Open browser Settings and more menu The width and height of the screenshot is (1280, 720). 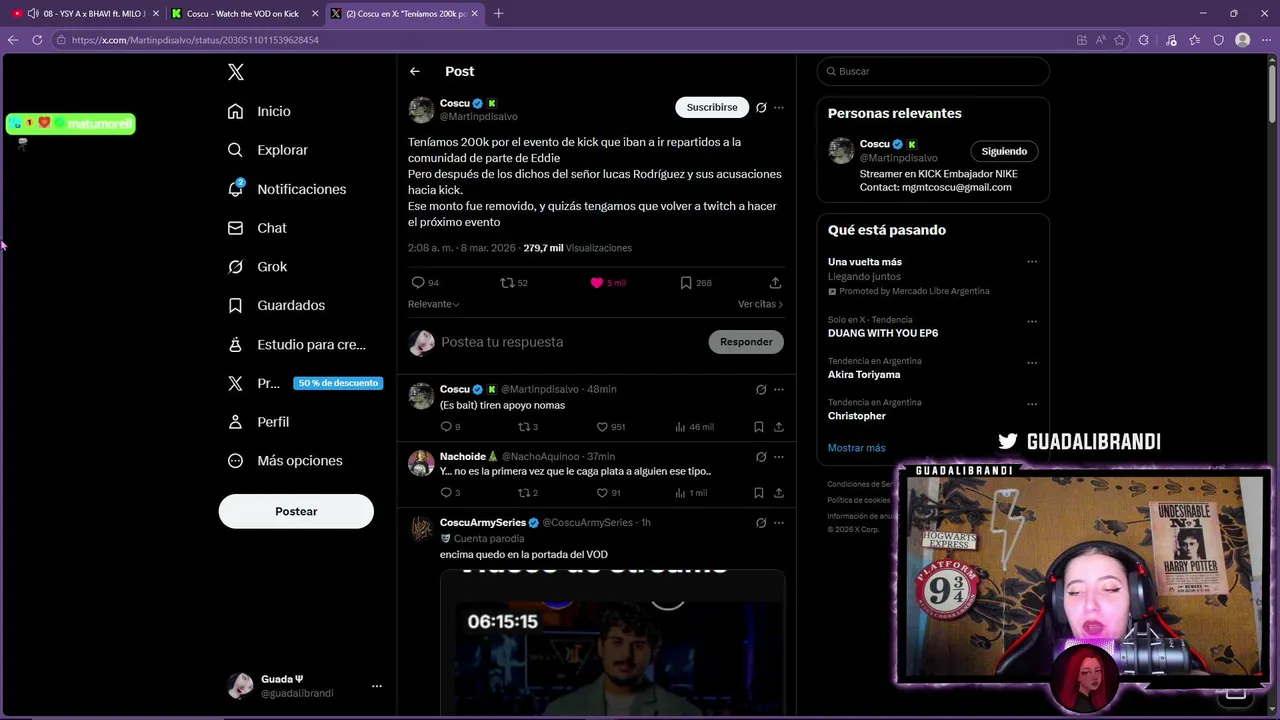click(1265, 40)
